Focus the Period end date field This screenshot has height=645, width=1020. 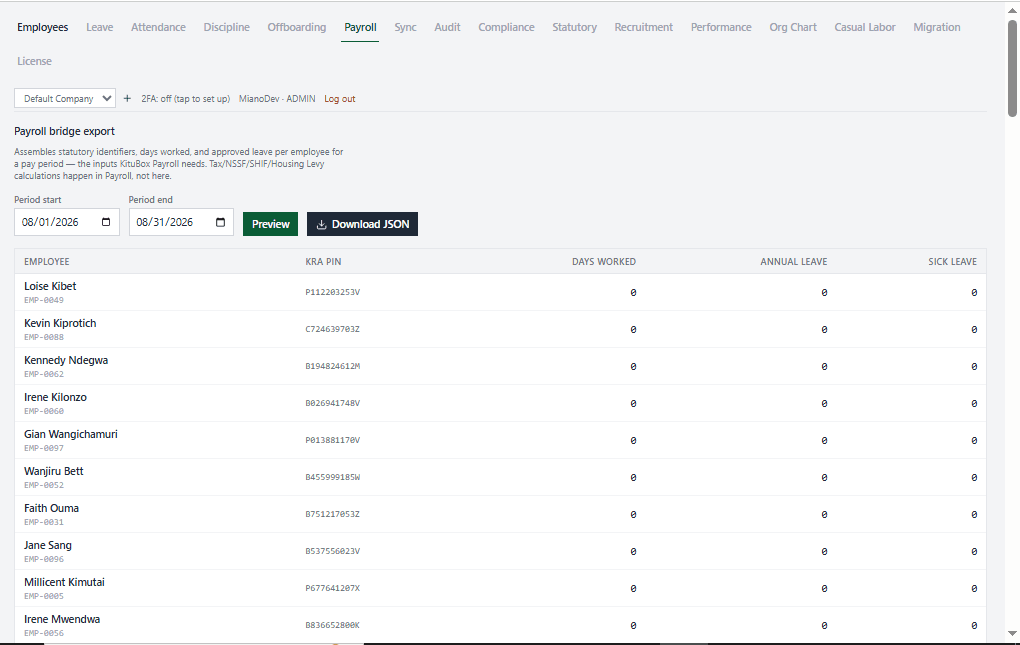pyautogui.click(x=181, y=222)
